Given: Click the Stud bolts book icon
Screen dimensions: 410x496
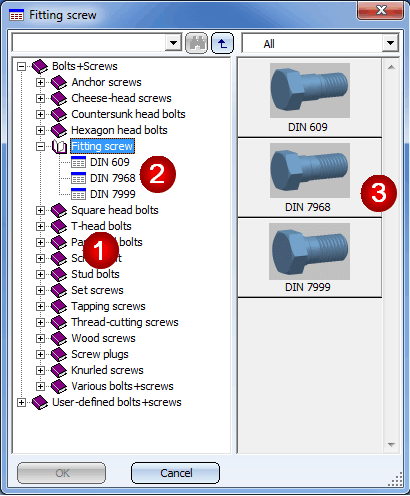Looking at the screenshot, I should pos(59,274).
